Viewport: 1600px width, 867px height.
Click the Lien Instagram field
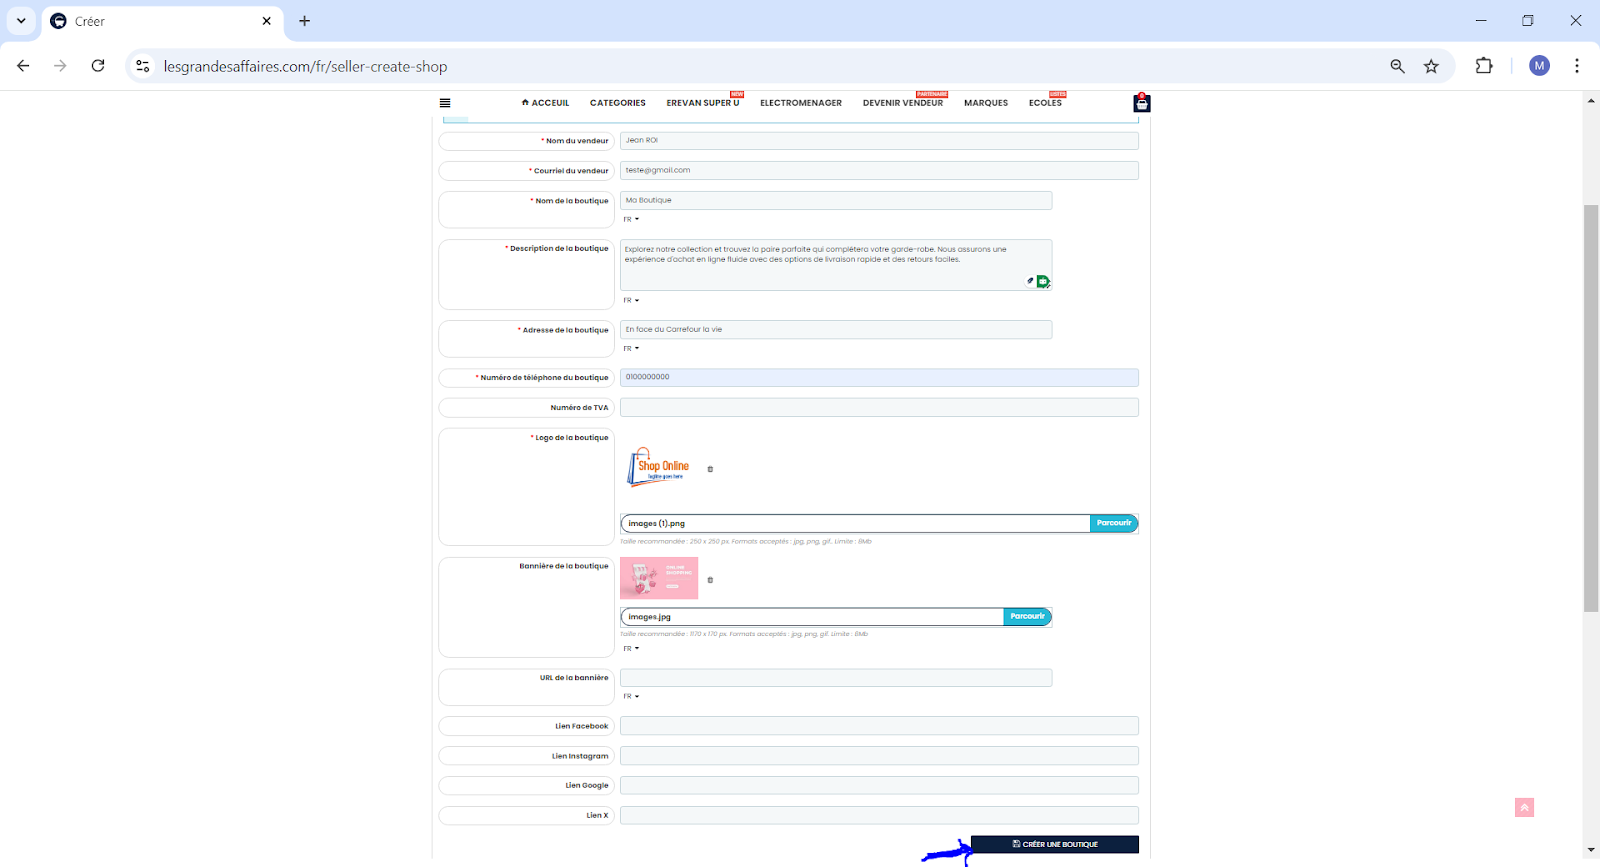(x=879, y=755)
